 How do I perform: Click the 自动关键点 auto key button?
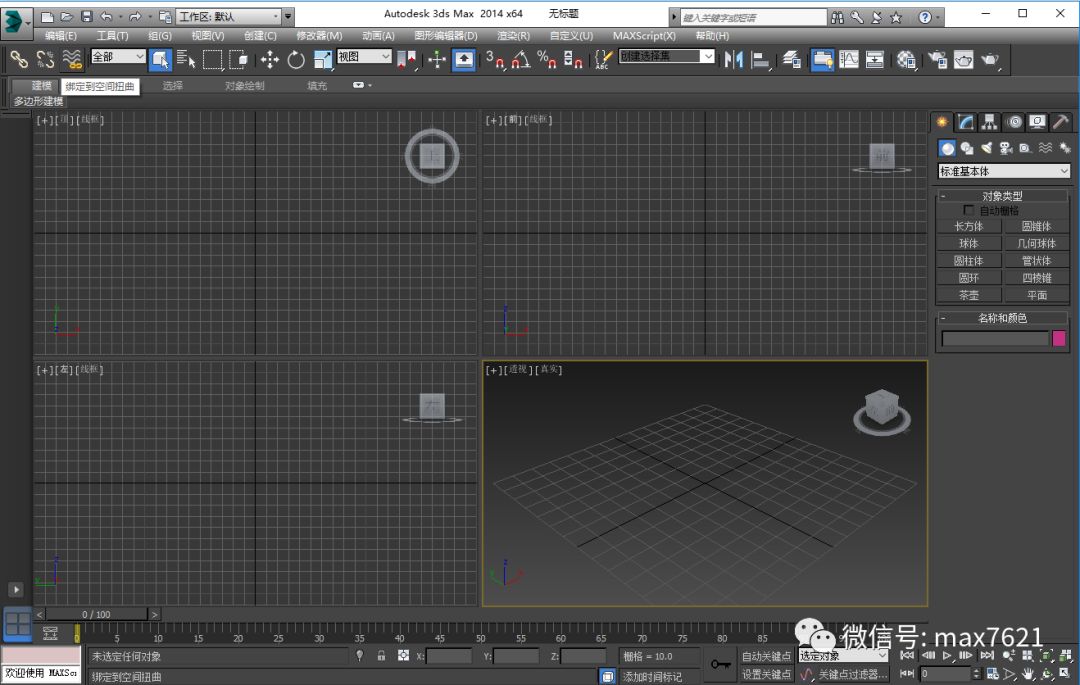766,656
